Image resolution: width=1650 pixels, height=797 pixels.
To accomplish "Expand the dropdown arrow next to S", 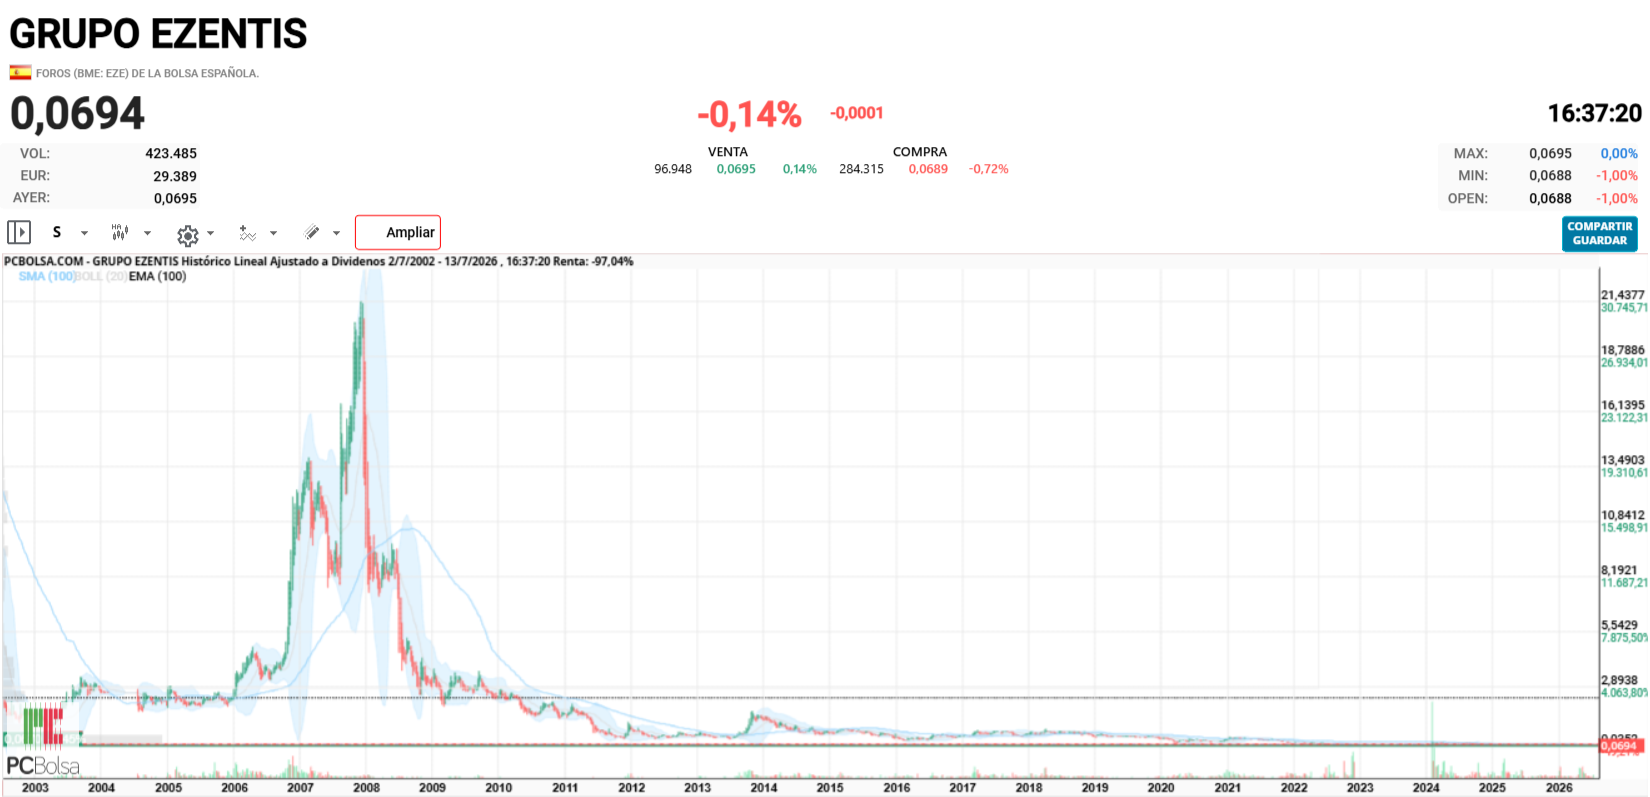I will point(85,233).
